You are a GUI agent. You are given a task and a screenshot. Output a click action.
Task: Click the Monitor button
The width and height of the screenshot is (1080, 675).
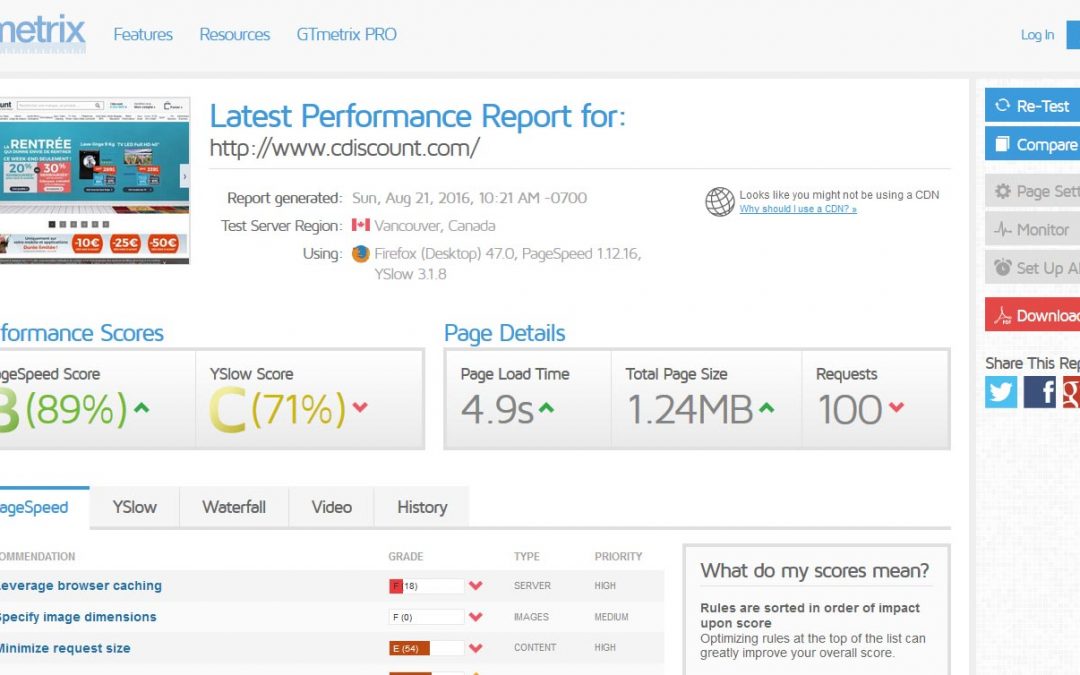coord(1032,229)
